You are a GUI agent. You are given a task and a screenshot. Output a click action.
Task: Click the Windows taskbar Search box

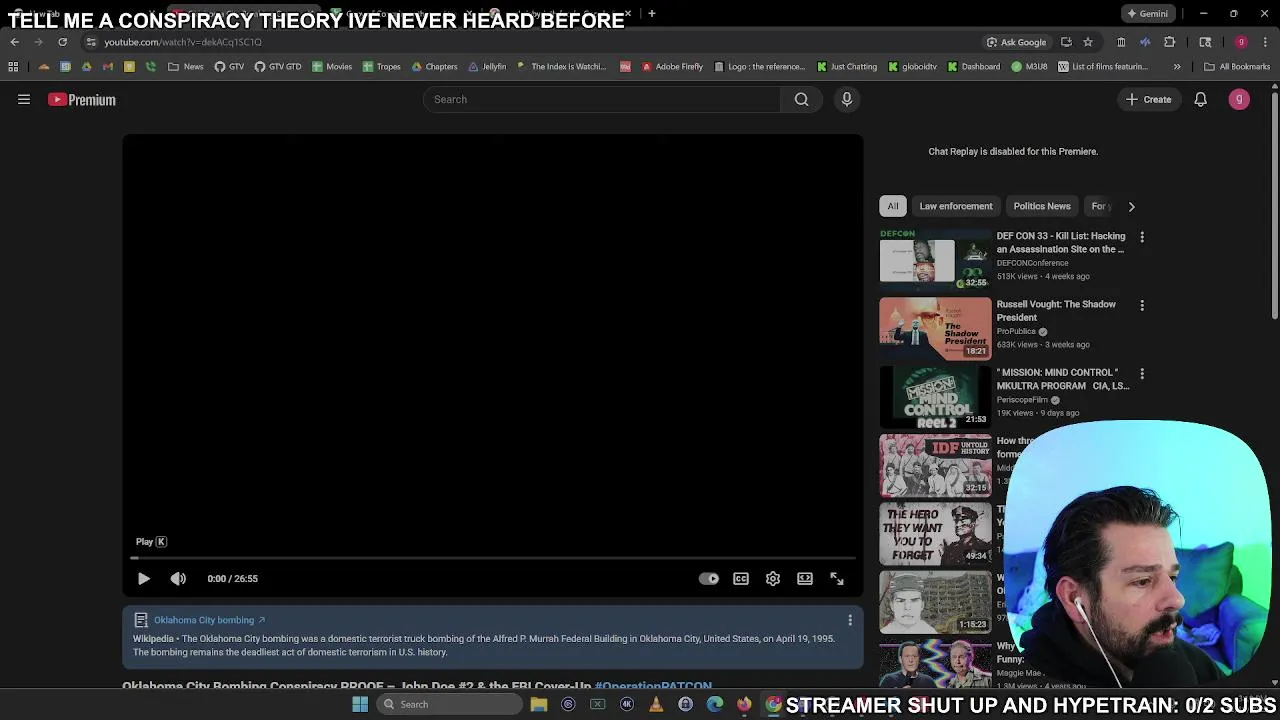pos(450,704)
